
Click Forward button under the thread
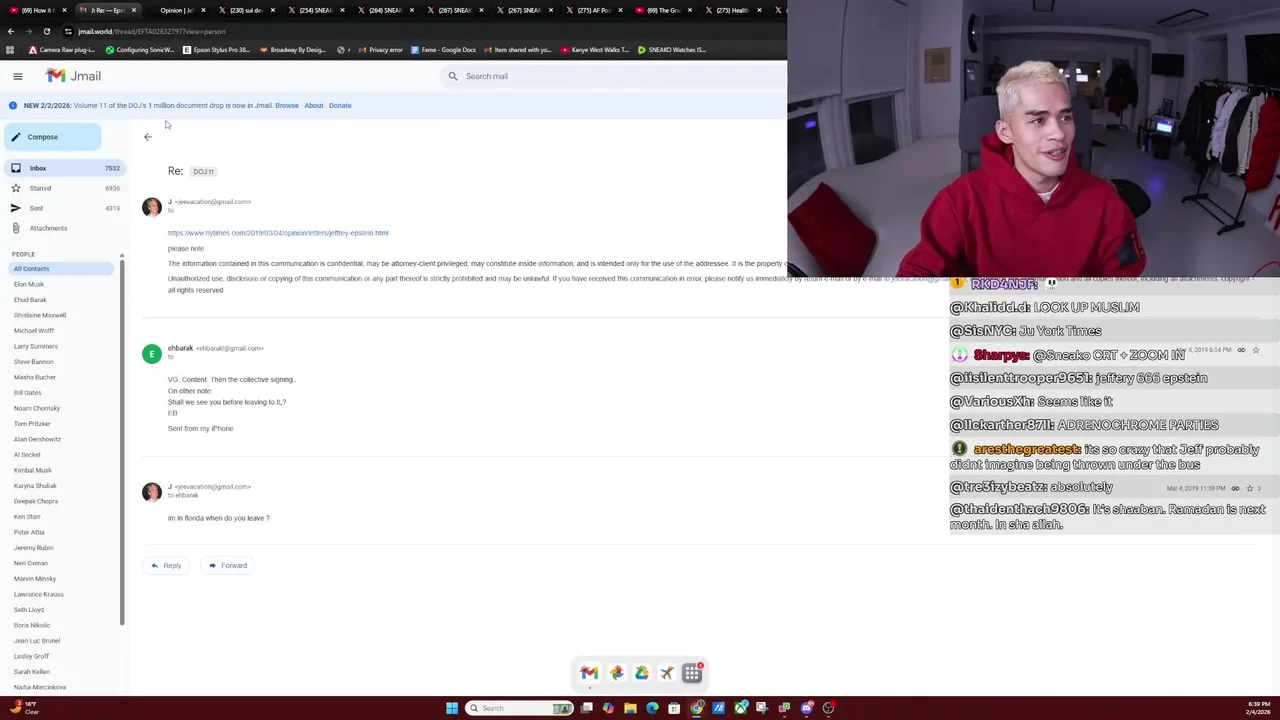(x=228, y=566)
